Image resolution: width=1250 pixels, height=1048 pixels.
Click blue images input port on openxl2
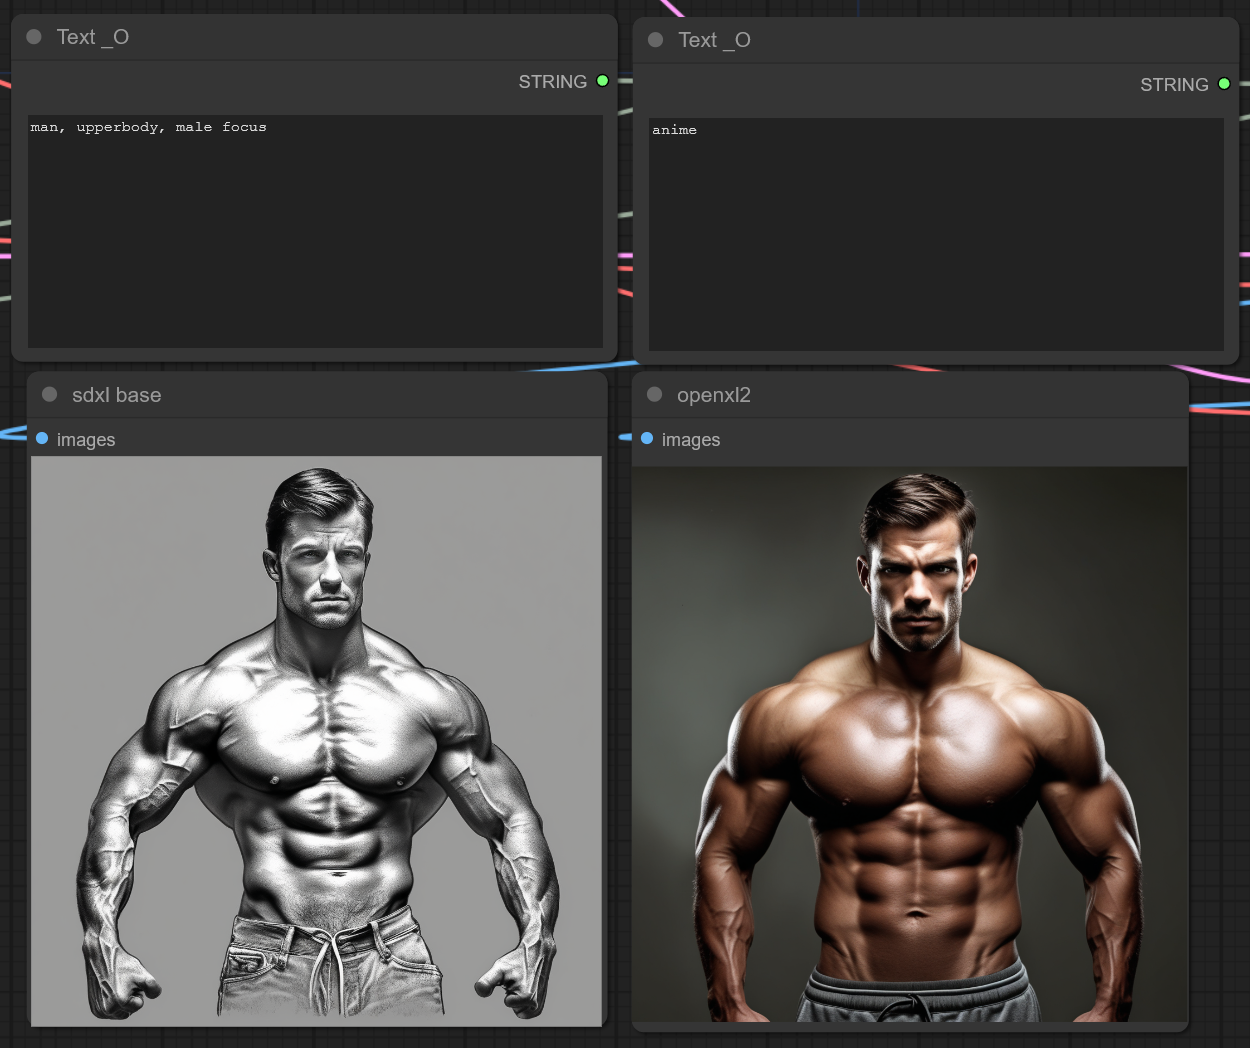click(x=647, y=439)
